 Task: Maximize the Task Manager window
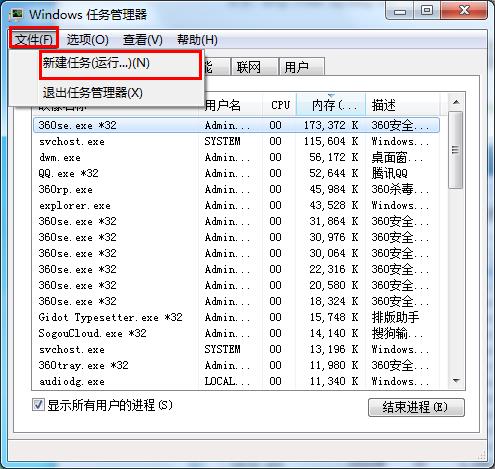(x=427, y=11)
